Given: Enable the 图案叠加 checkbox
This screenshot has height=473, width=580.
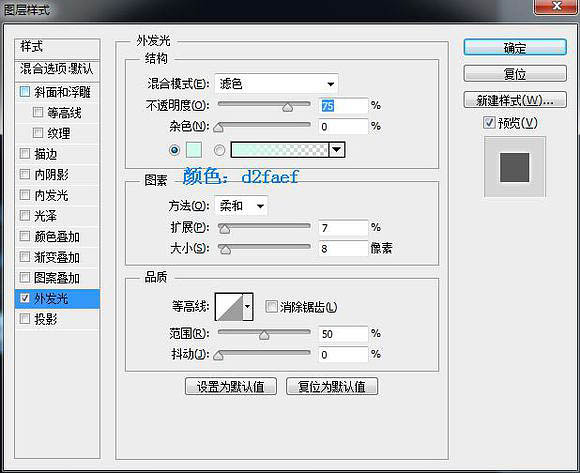Looking at the screenshot, I should click(25, 277).
